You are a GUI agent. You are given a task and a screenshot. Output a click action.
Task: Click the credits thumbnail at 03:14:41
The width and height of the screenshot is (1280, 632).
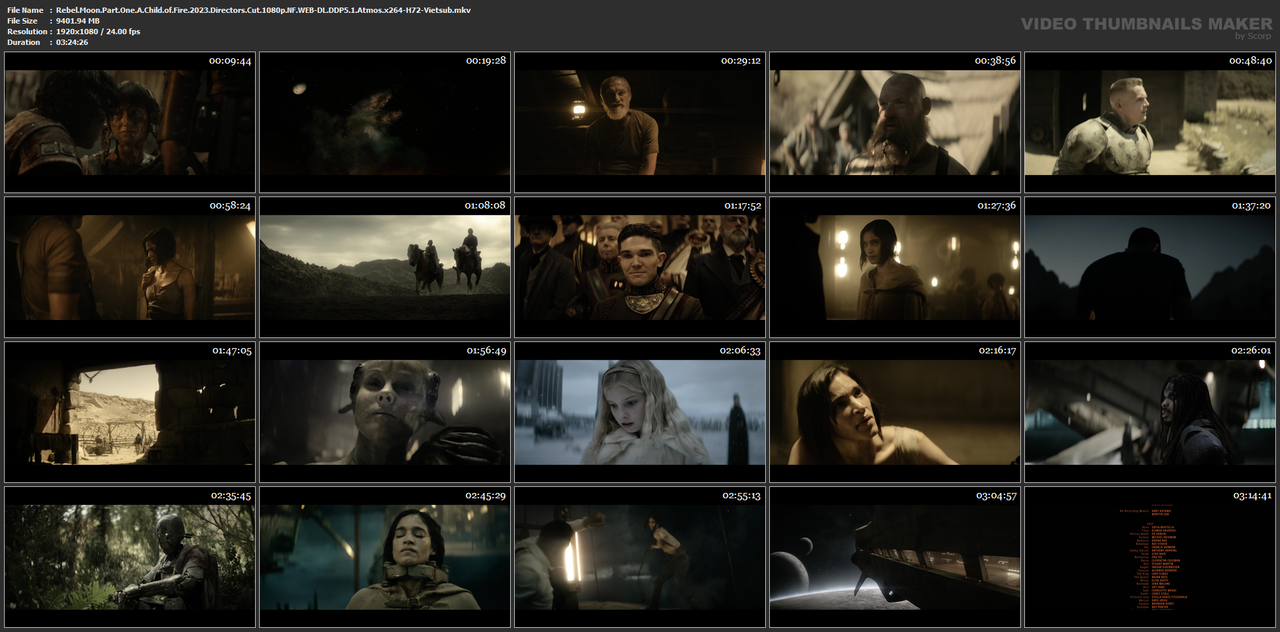(x=1150, y=557)
